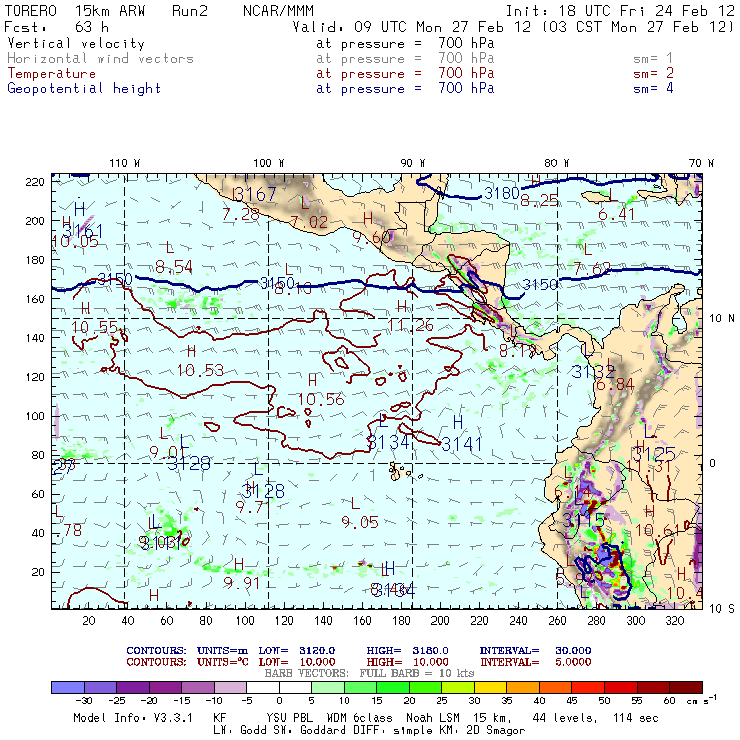Screen dimensions: 740x740
Task: Click the '100 W' longitude label
Action: pyautogui.click(x=269, y=163)
